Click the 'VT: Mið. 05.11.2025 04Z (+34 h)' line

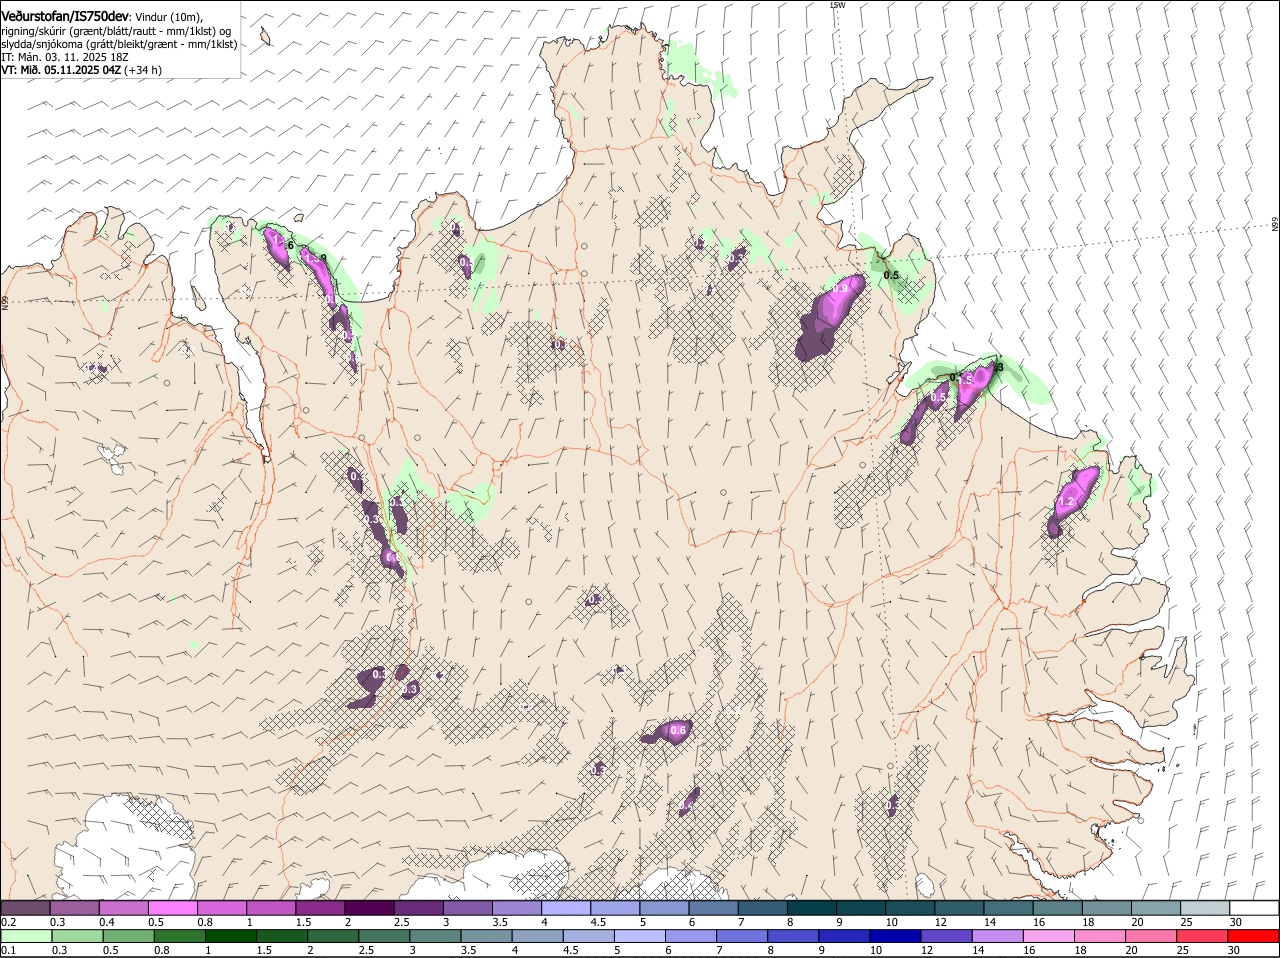coord(82,70)
